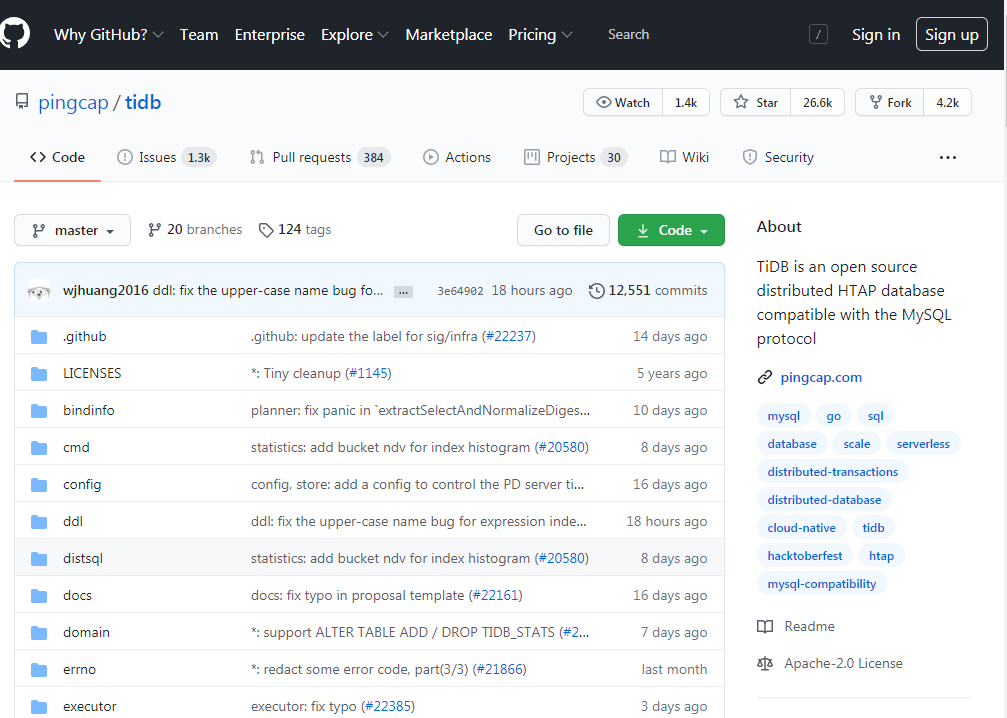
Task: Click the Watch button
Action: click(x=623, y=103)
